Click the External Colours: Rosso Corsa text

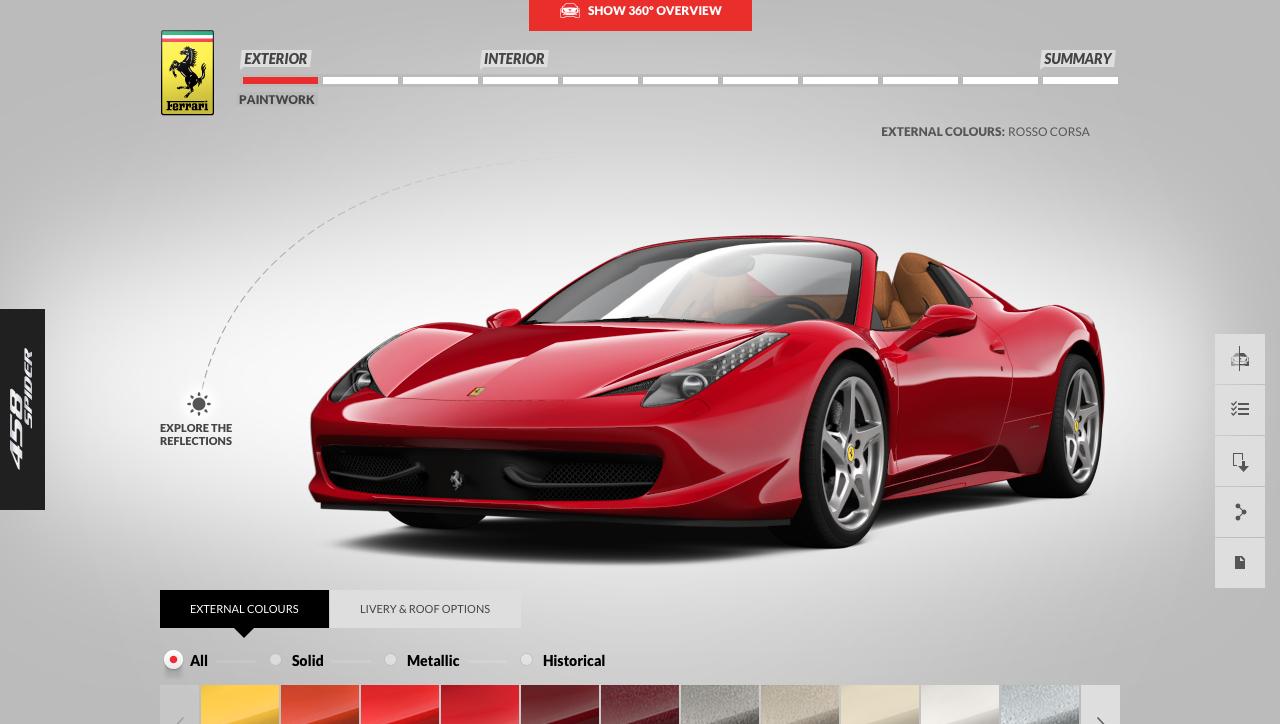(985, 132)
